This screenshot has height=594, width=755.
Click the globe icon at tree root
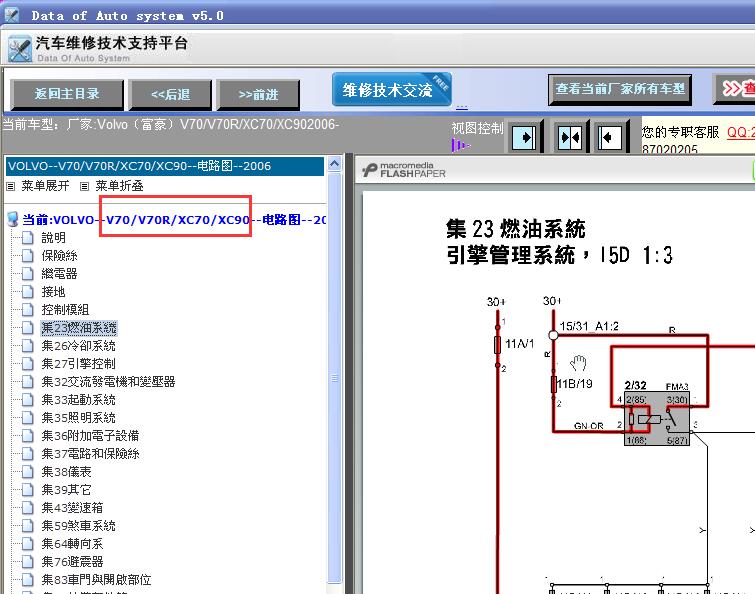[13, 220]
